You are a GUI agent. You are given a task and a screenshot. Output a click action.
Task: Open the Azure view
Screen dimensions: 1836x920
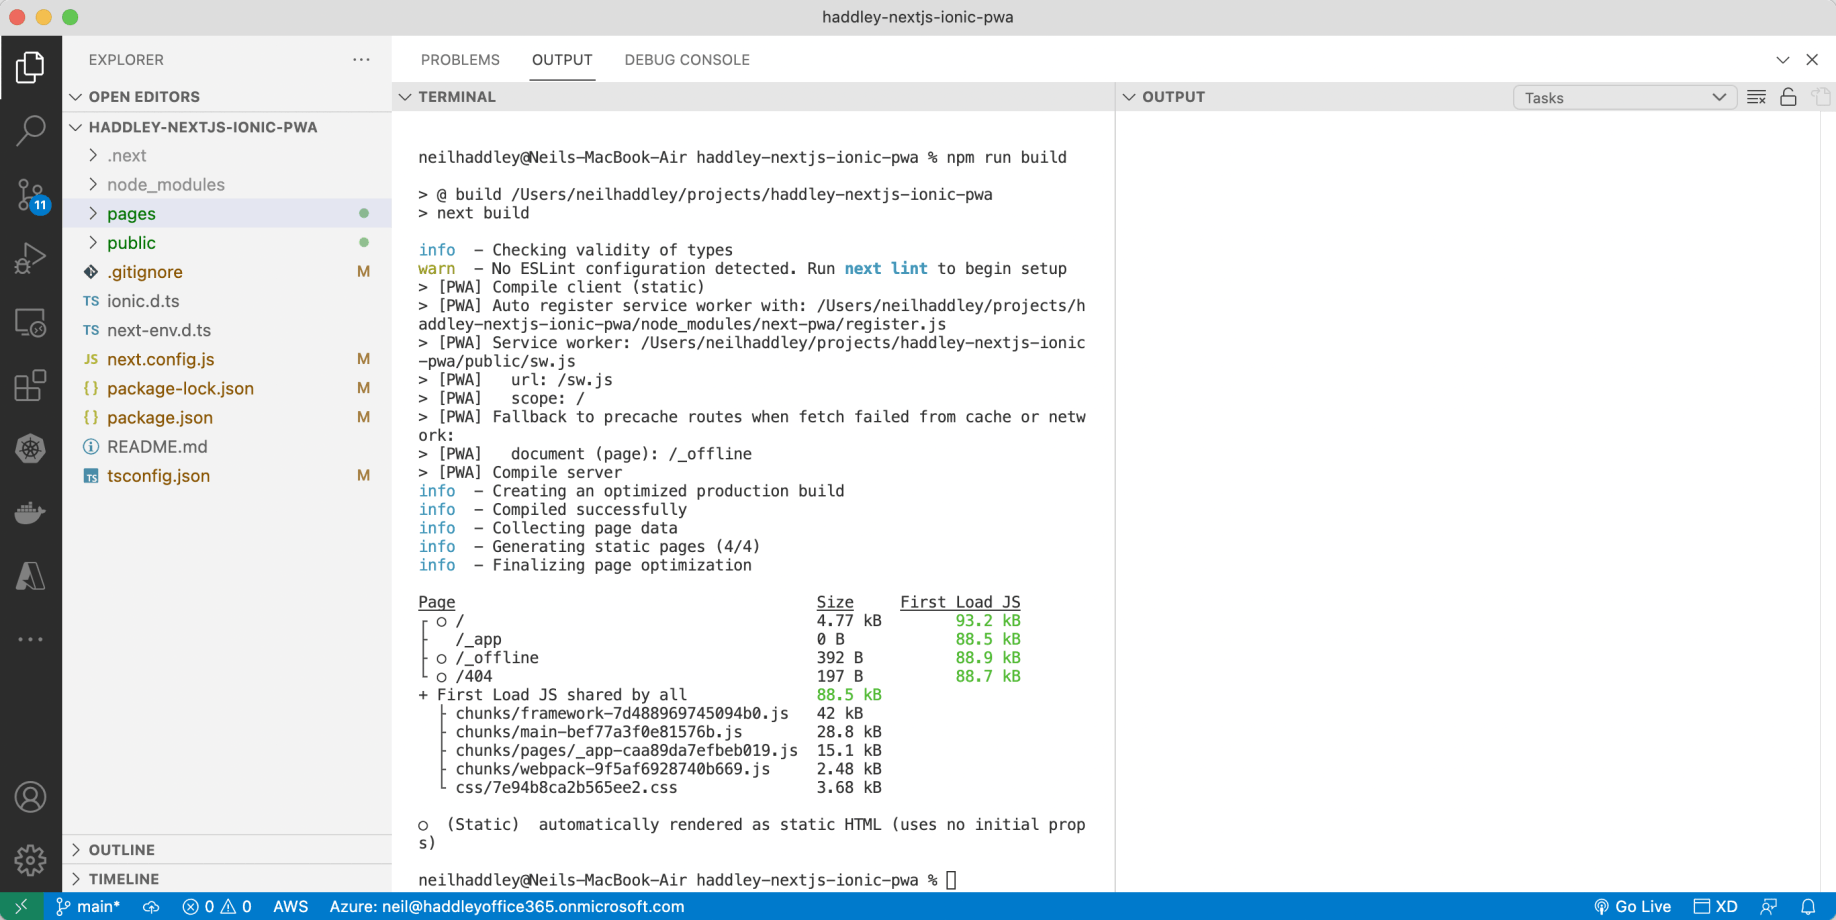[30, 576]
